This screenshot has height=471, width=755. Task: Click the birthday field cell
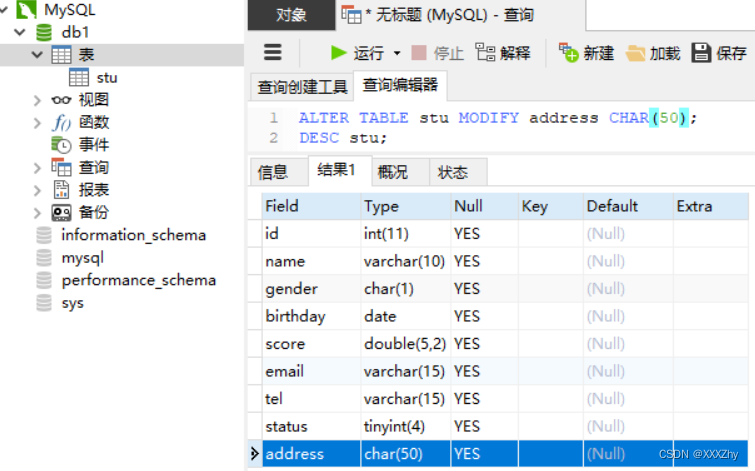click(311, 316)
